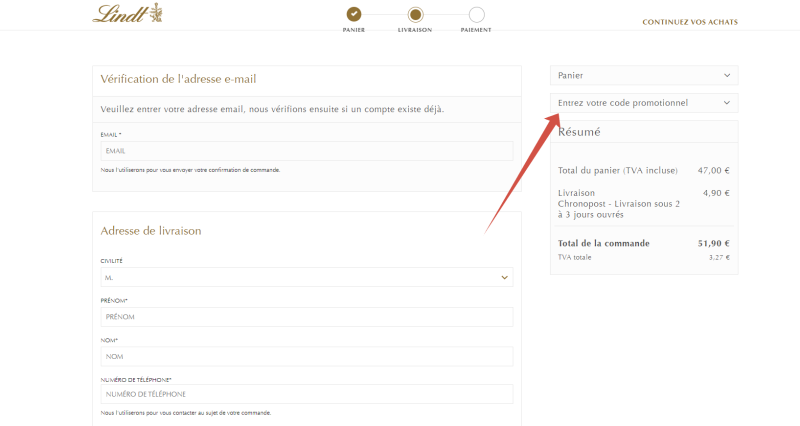Click the promotional code chevron arrow

tap(727, 103)
